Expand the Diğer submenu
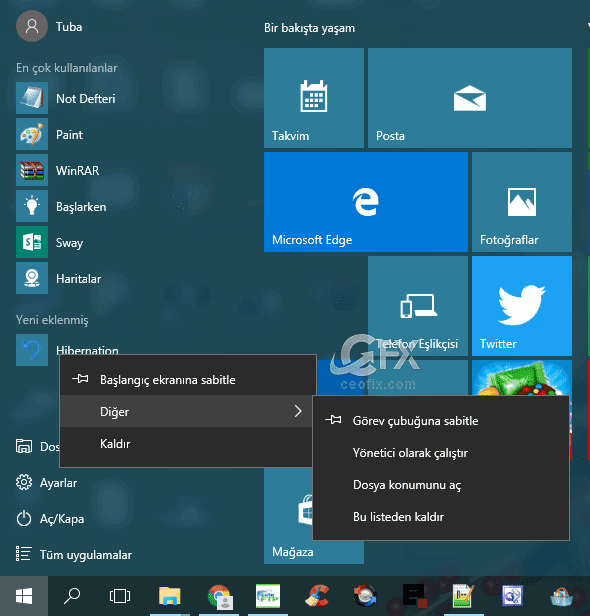This screenshot has height=616, width=590. pos(187,411)
